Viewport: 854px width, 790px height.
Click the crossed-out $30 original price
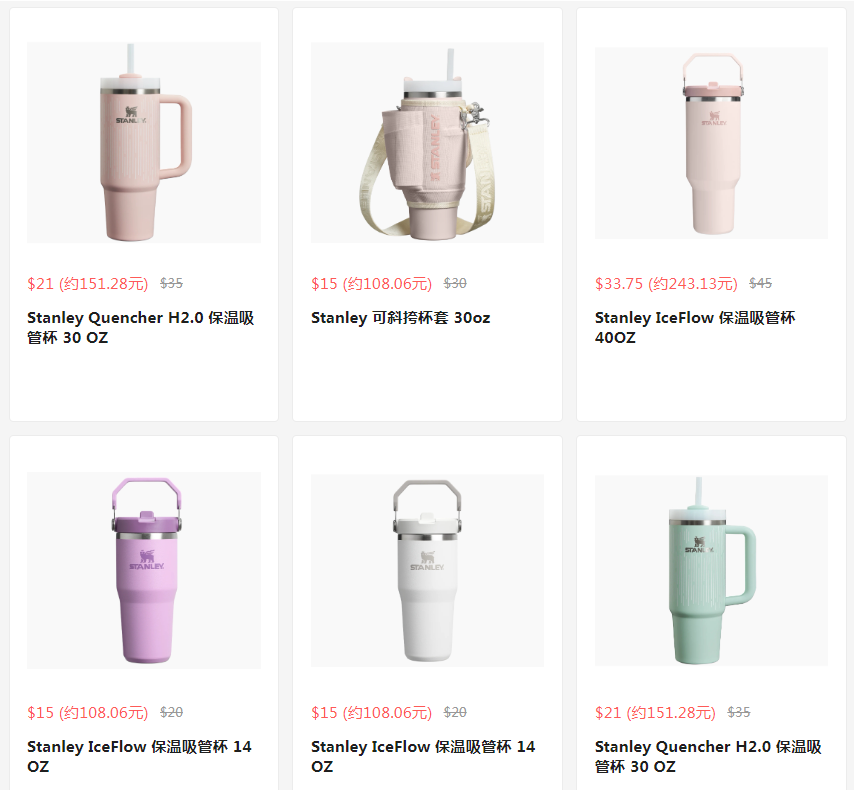[x=455, y=283]
